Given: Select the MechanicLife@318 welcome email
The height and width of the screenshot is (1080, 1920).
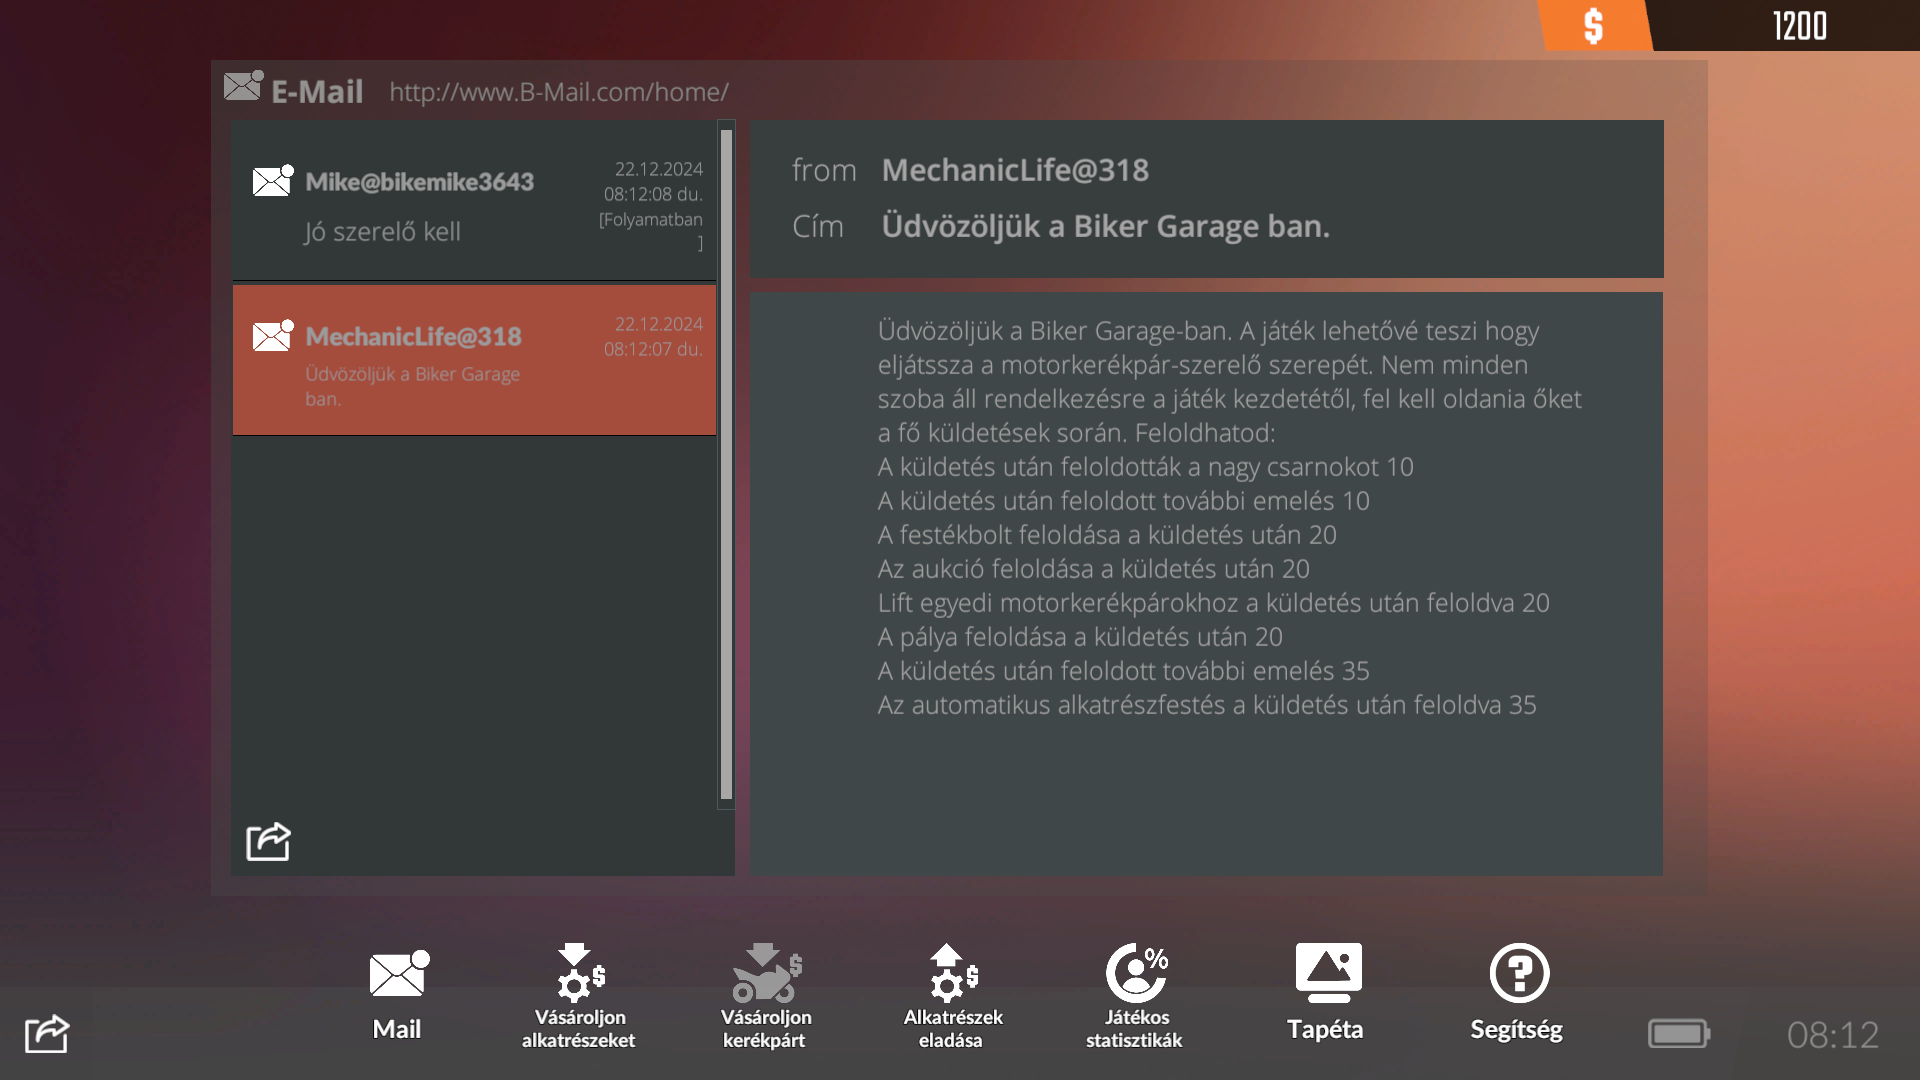Looking at the screenshot, I should 474,360.
